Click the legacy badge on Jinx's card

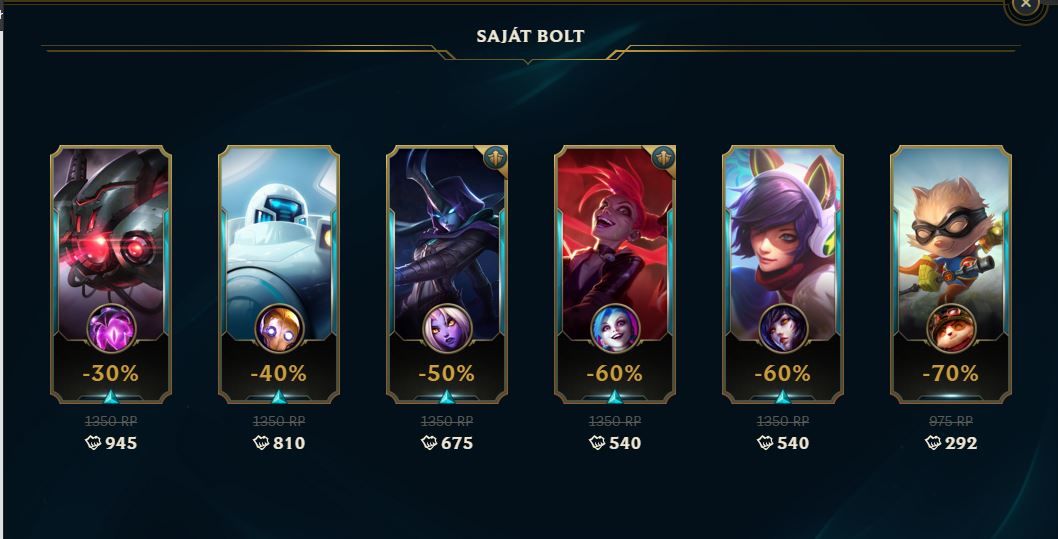(663, 158)
